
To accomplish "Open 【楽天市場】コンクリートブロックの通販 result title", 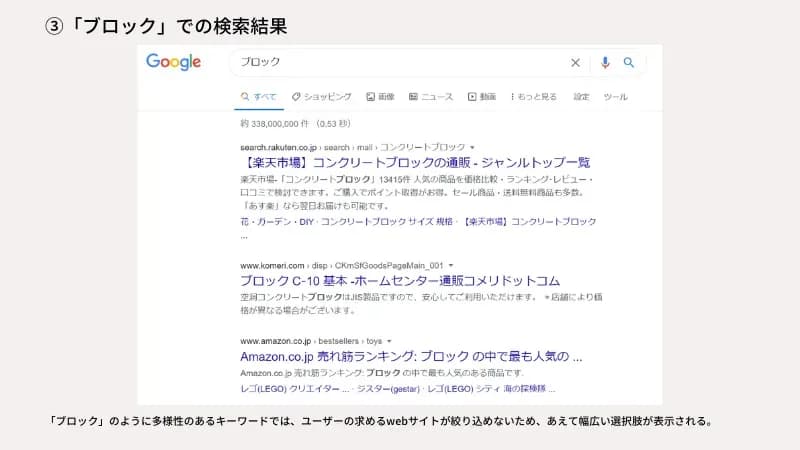I will [415, 163].
